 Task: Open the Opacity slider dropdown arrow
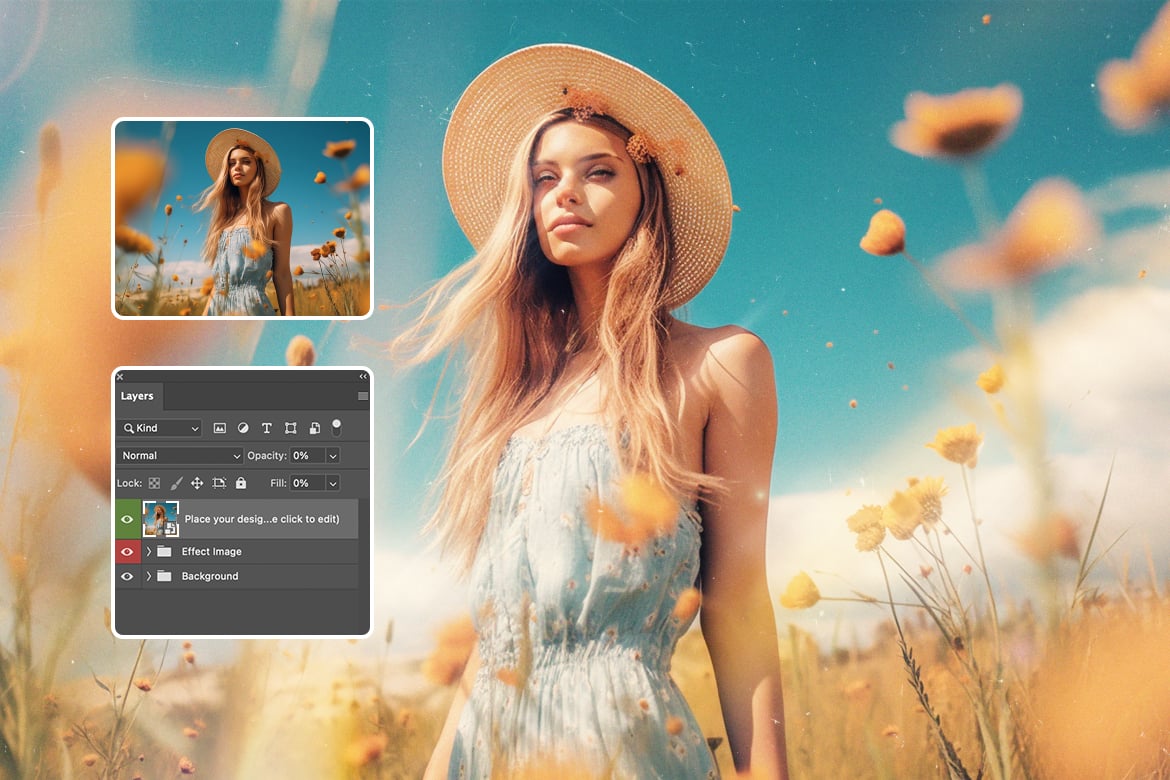pyautogui.click(x=333, y=455)
